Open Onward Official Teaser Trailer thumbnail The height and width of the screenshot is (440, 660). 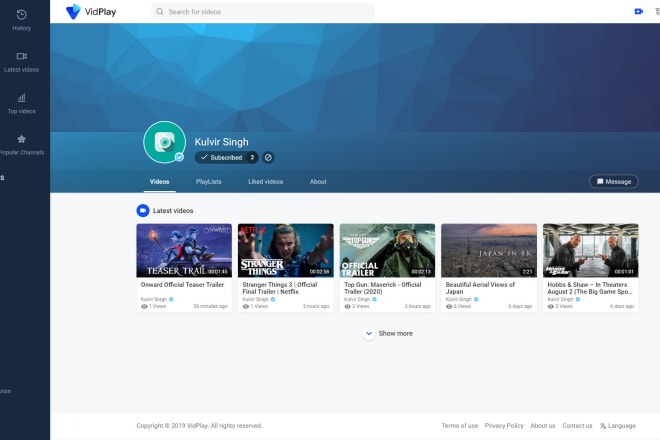tap(184, 251)
